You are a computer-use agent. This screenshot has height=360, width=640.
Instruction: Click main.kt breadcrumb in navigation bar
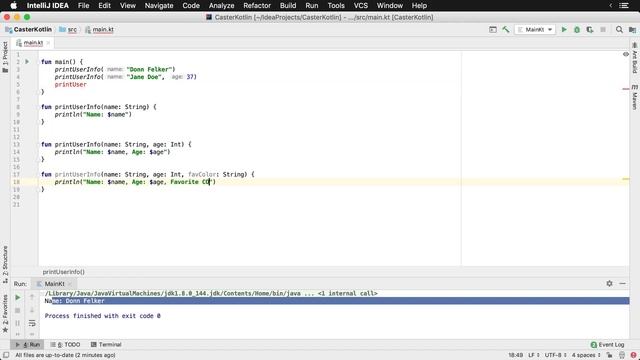[99, 29]
